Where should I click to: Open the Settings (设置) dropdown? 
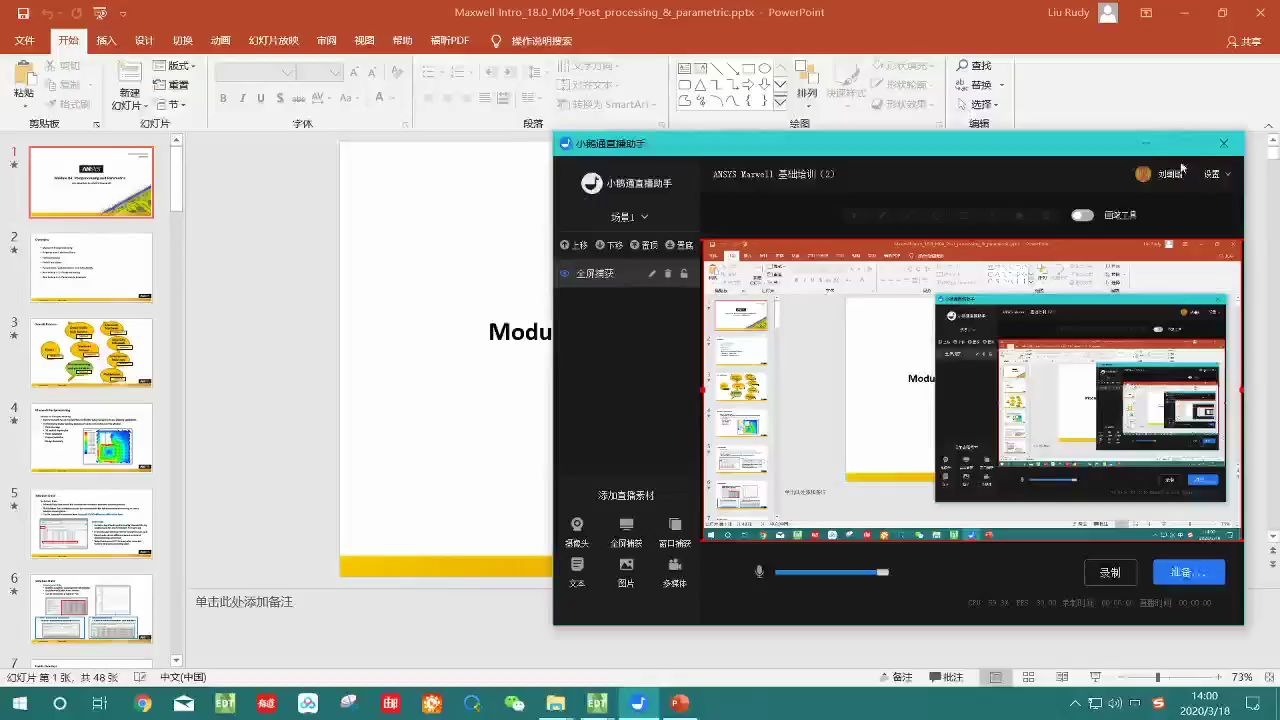1217,174
